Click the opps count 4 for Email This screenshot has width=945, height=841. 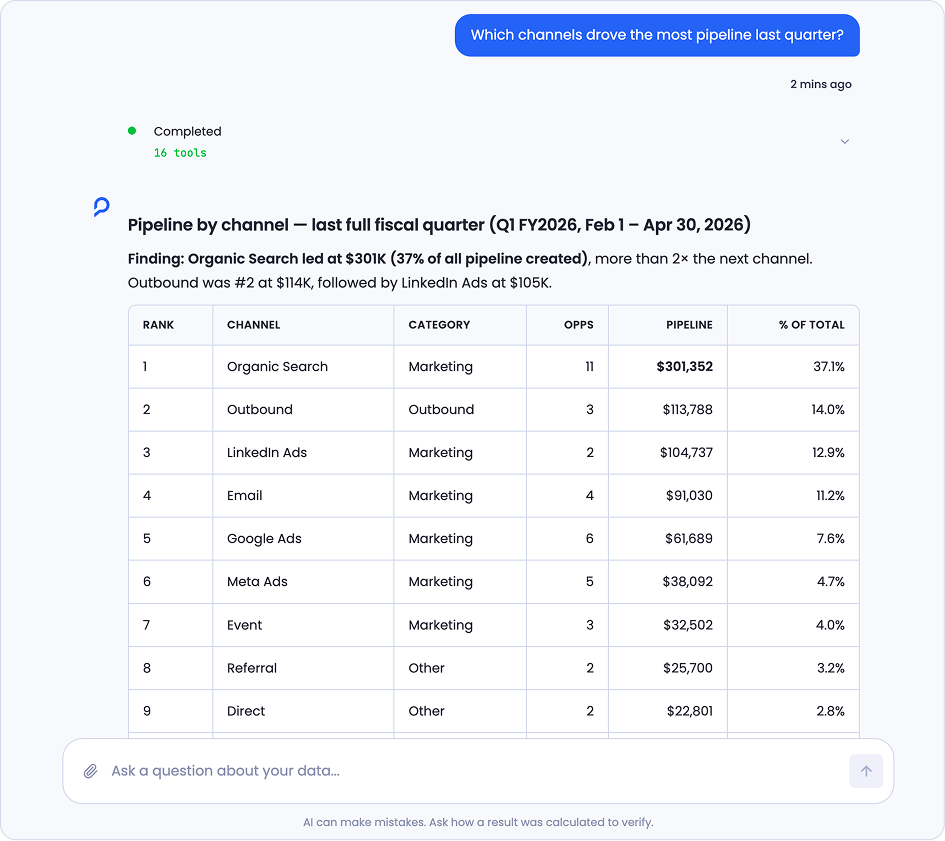(x=589, y=496)
